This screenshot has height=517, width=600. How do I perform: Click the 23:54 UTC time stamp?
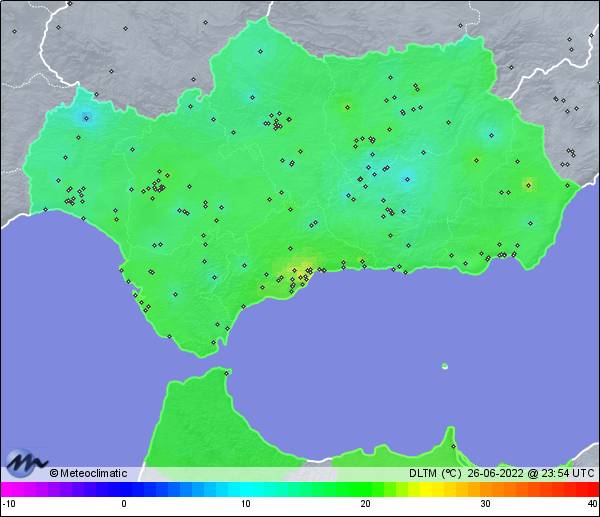(567, 473)
